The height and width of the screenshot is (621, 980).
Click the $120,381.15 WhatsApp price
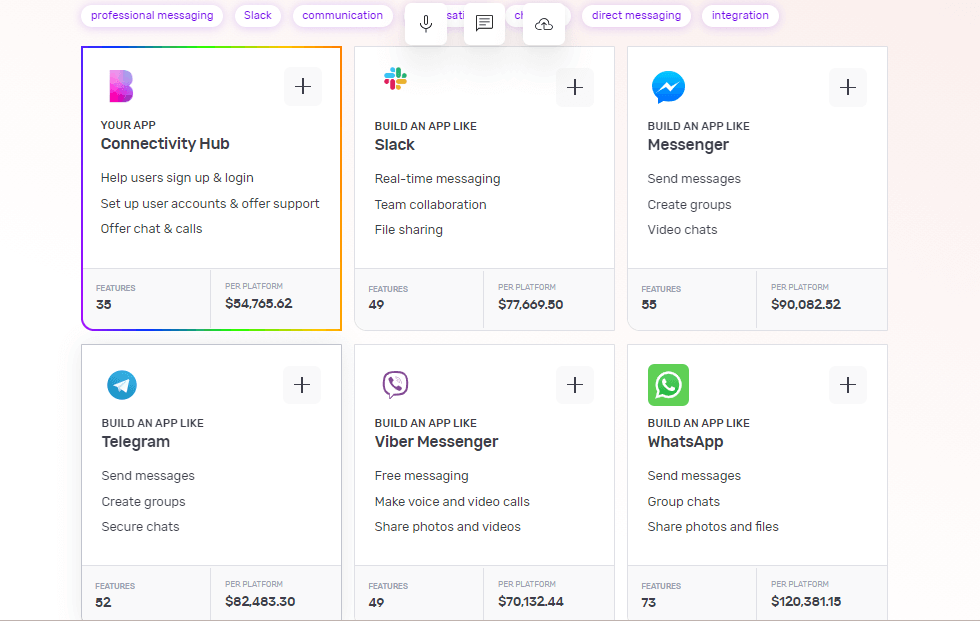pyautogui.click(x=806, y=602)
